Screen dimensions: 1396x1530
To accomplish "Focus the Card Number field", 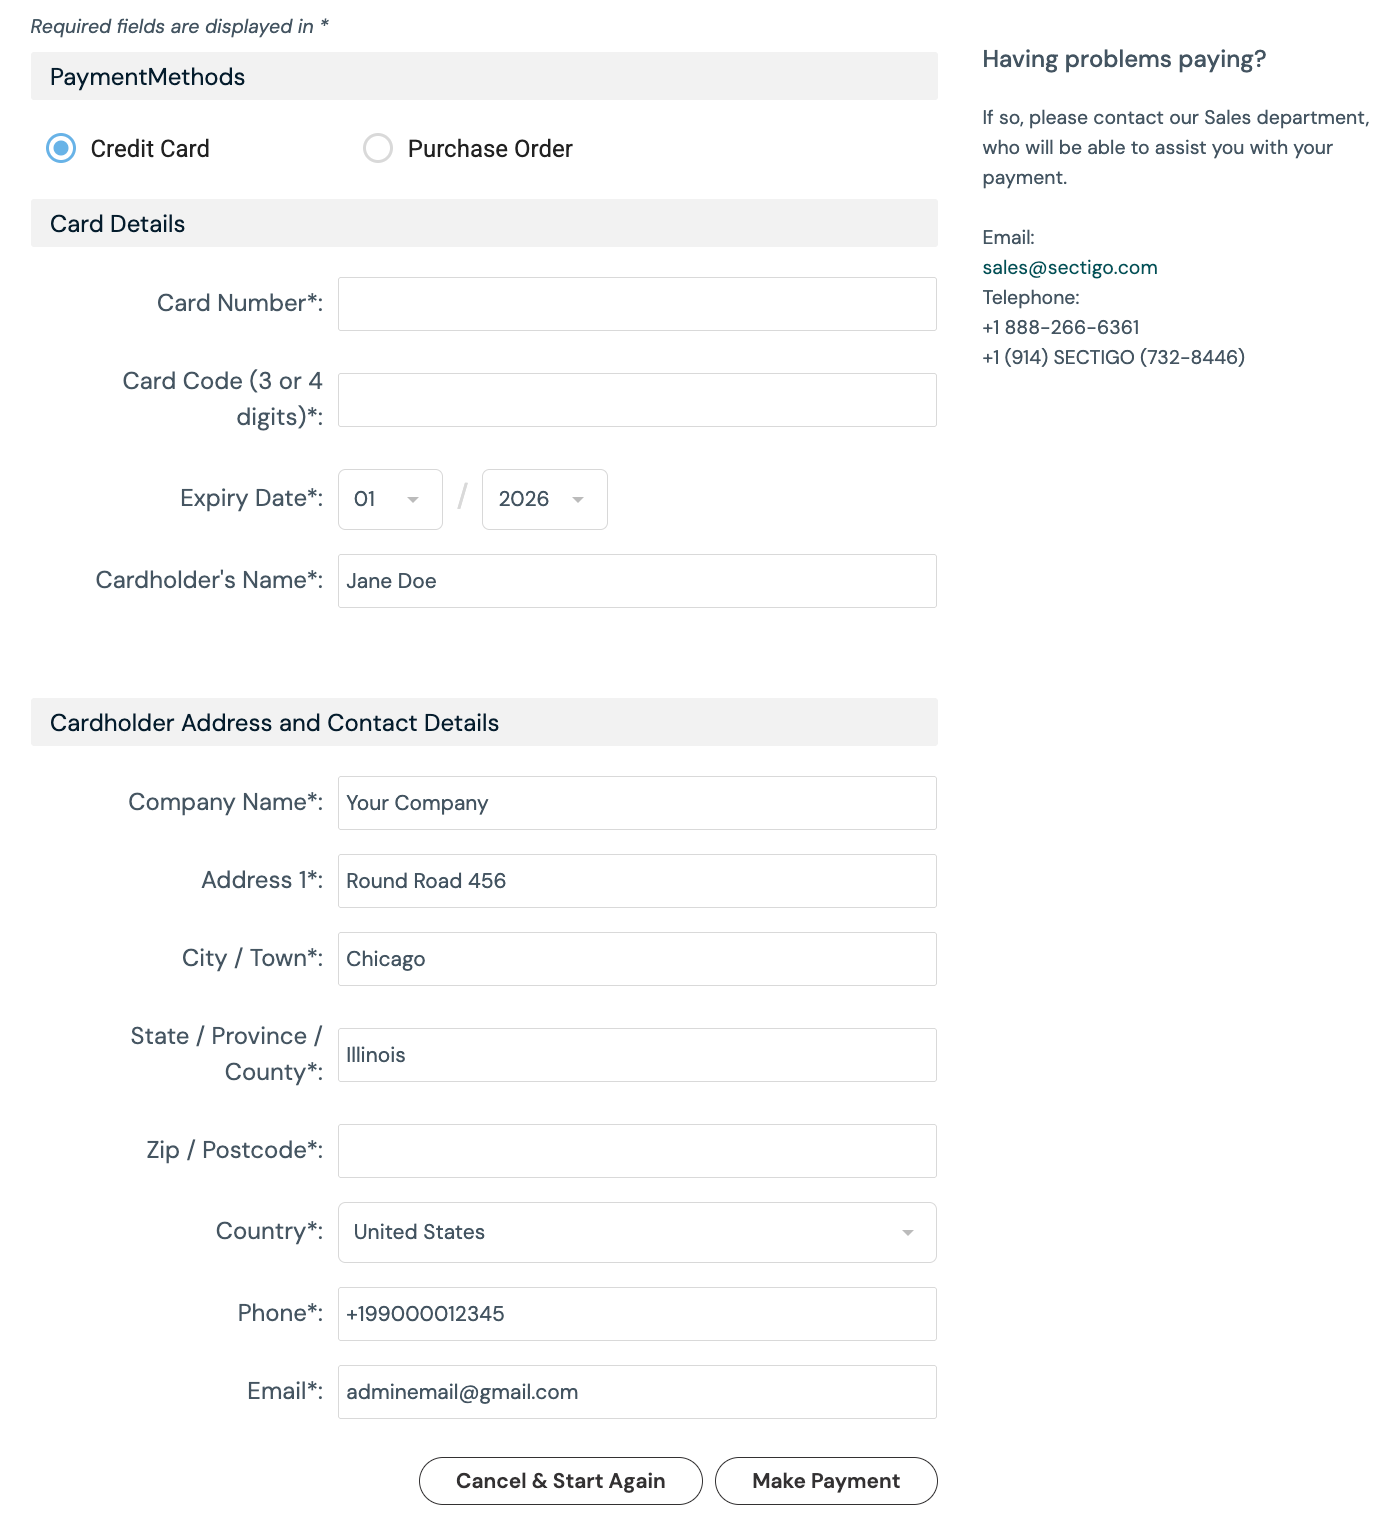I will coord(637,304).
